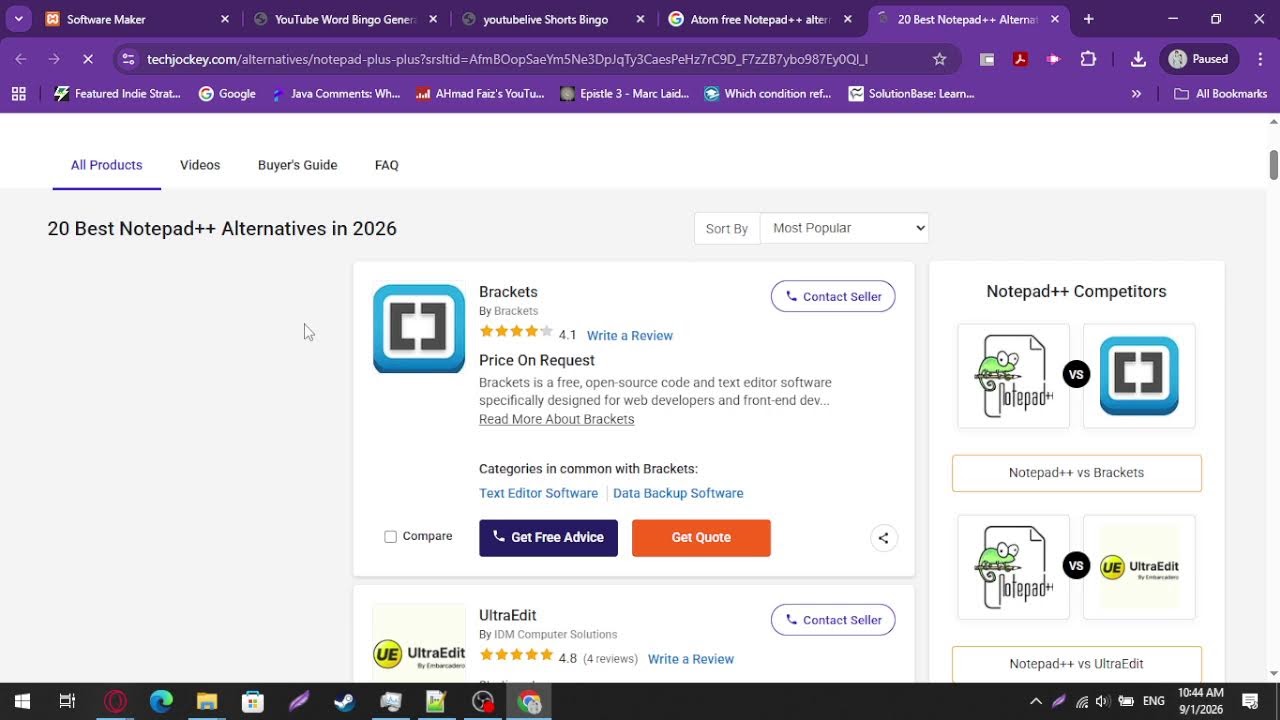Switch to the All Products tab

106,165
